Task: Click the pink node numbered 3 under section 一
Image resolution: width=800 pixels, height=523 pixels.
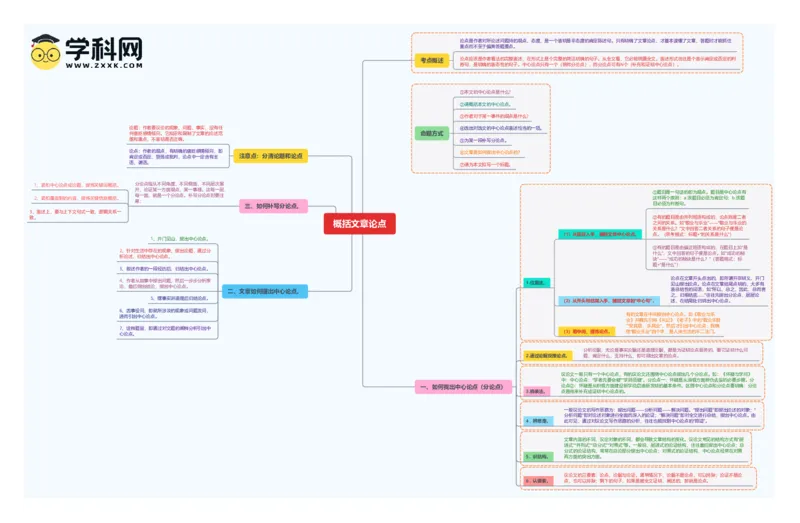Action: pos(537,391)
